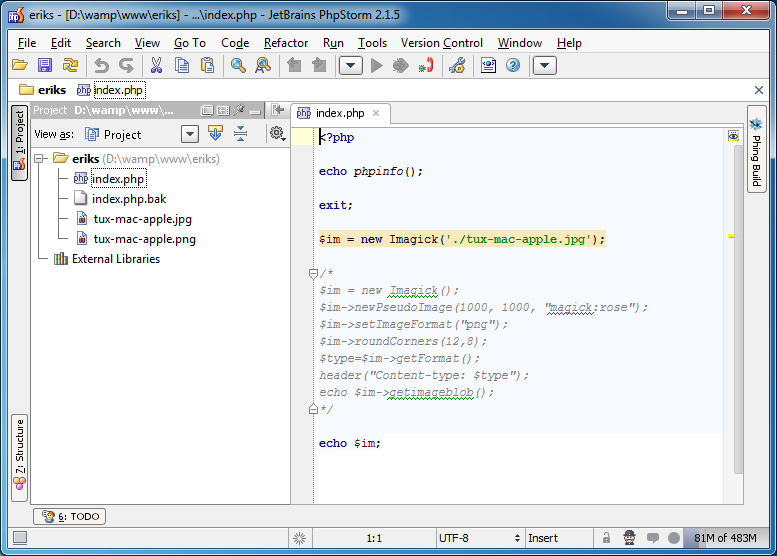777x556 pixels.
Task: Click the floating mode panel icon
Action: pos(207,111)
